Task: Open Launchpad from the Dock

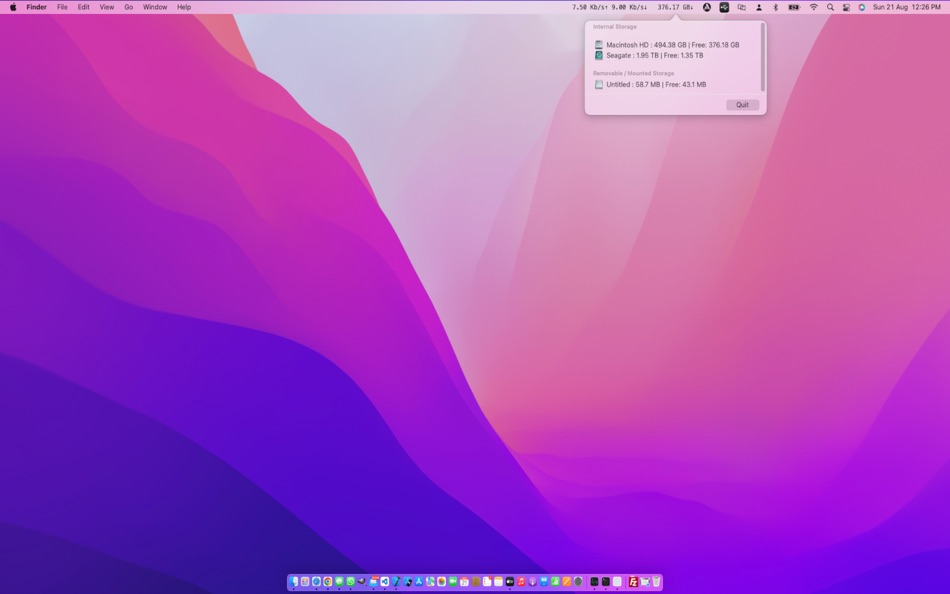Action: coord(305,581)
